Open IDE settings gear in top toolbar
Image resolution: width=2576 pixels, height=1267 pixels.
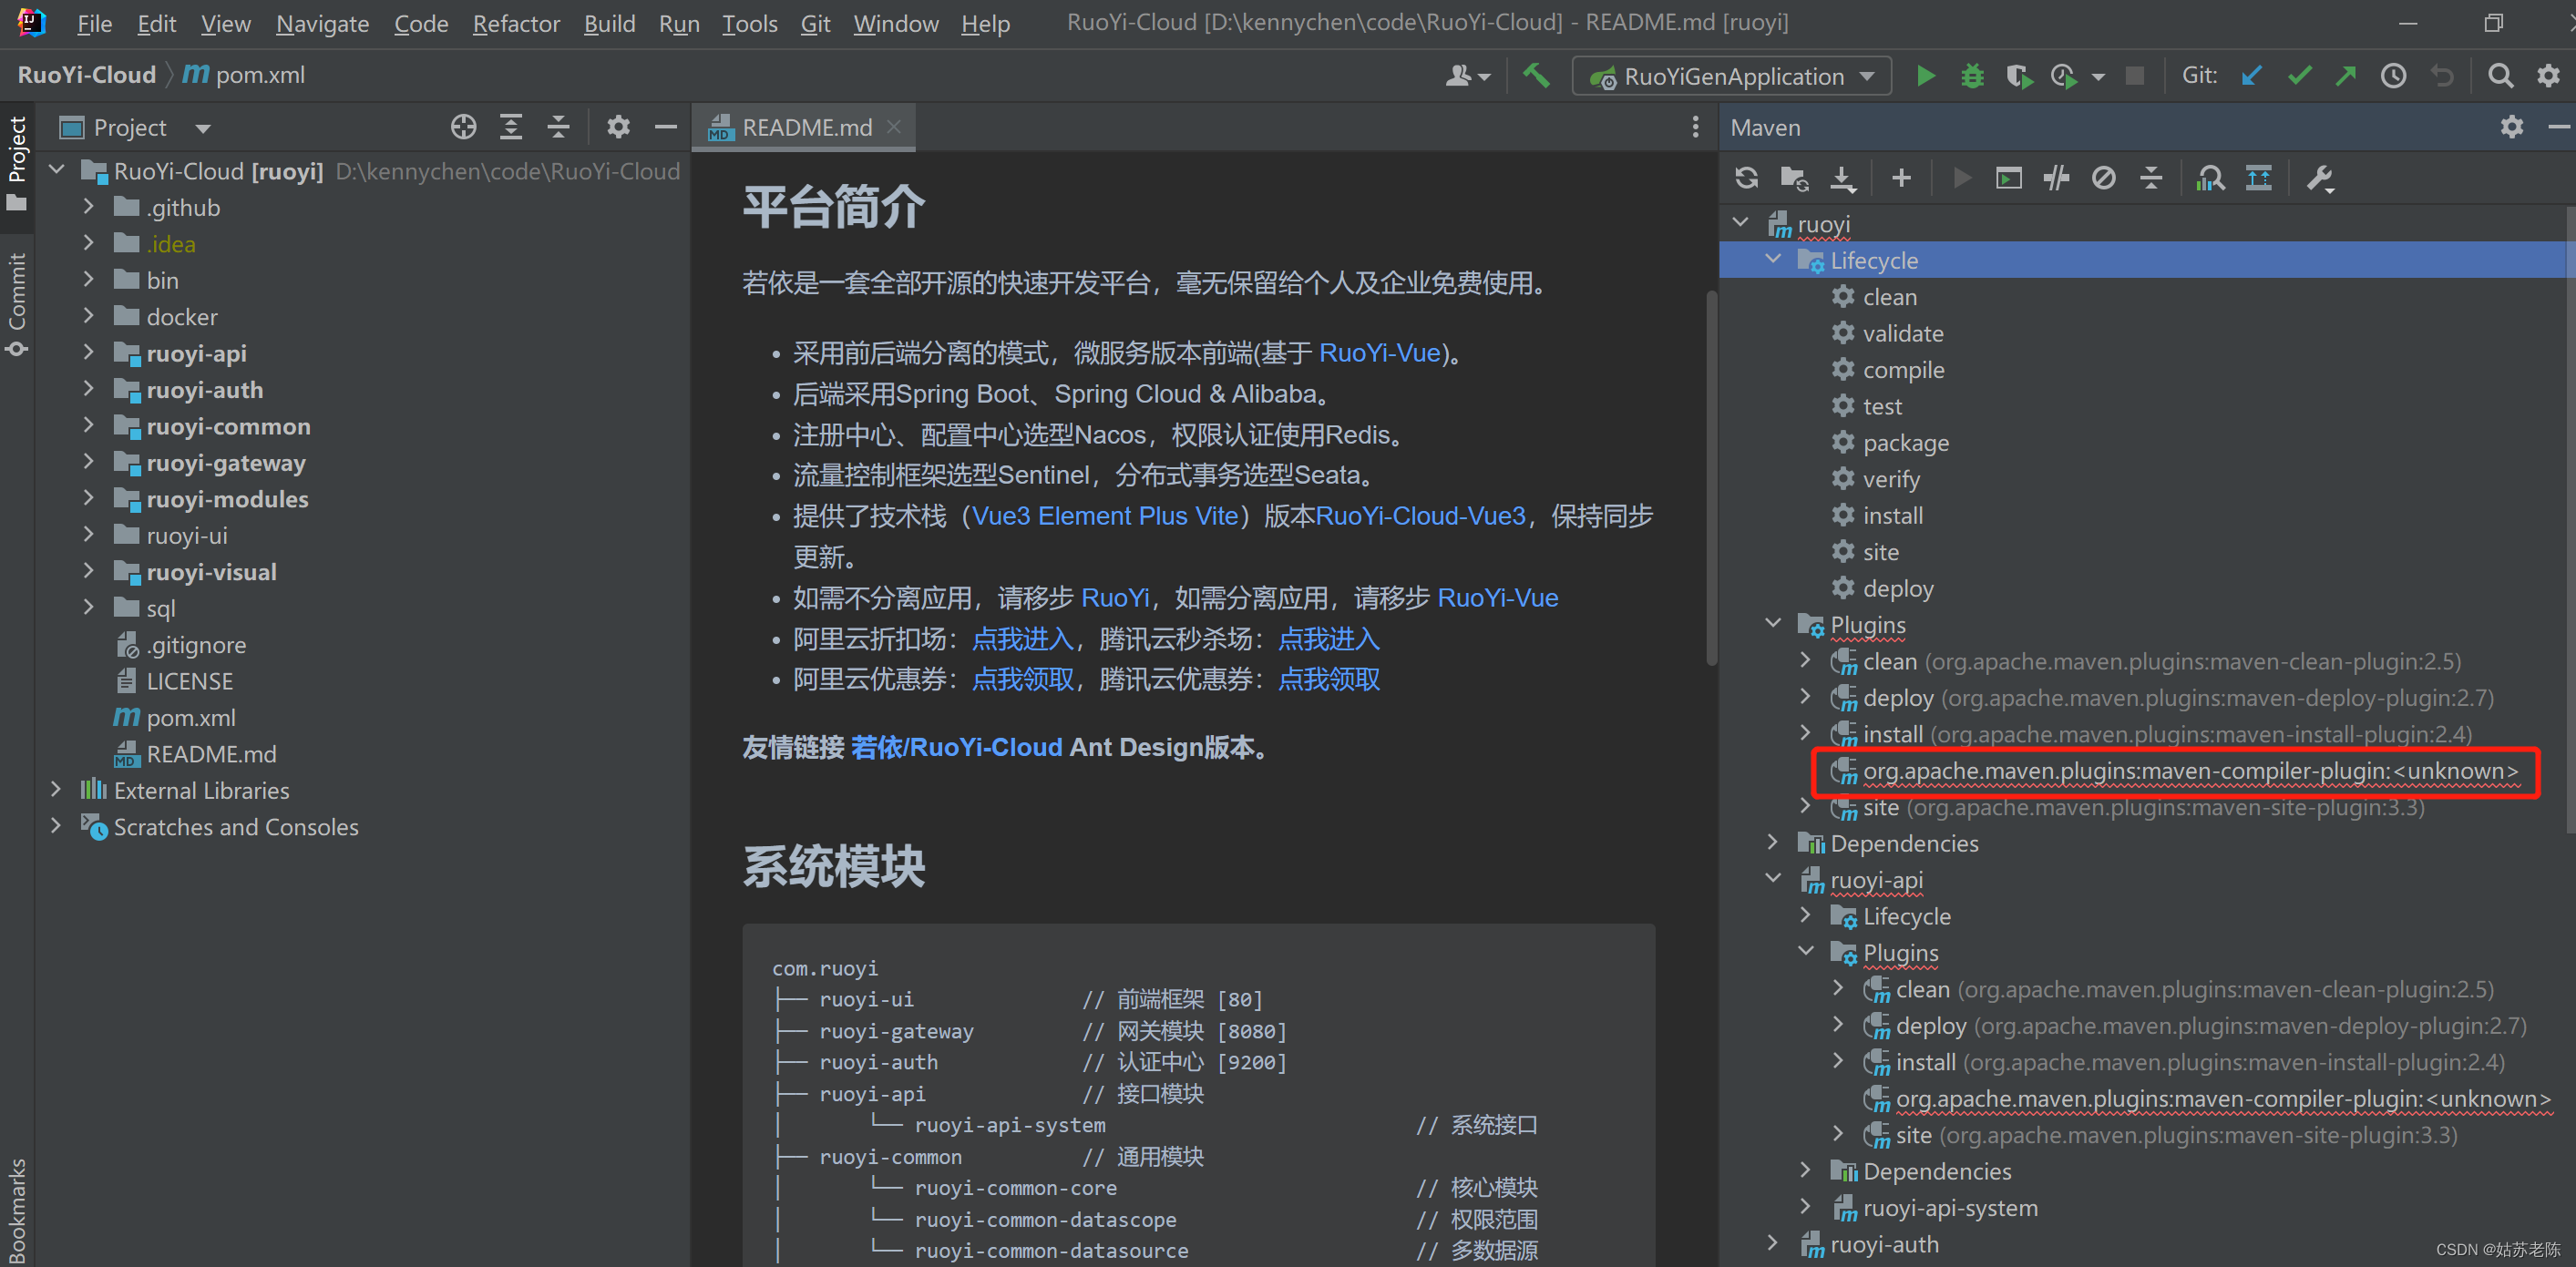click(2548, 76)
